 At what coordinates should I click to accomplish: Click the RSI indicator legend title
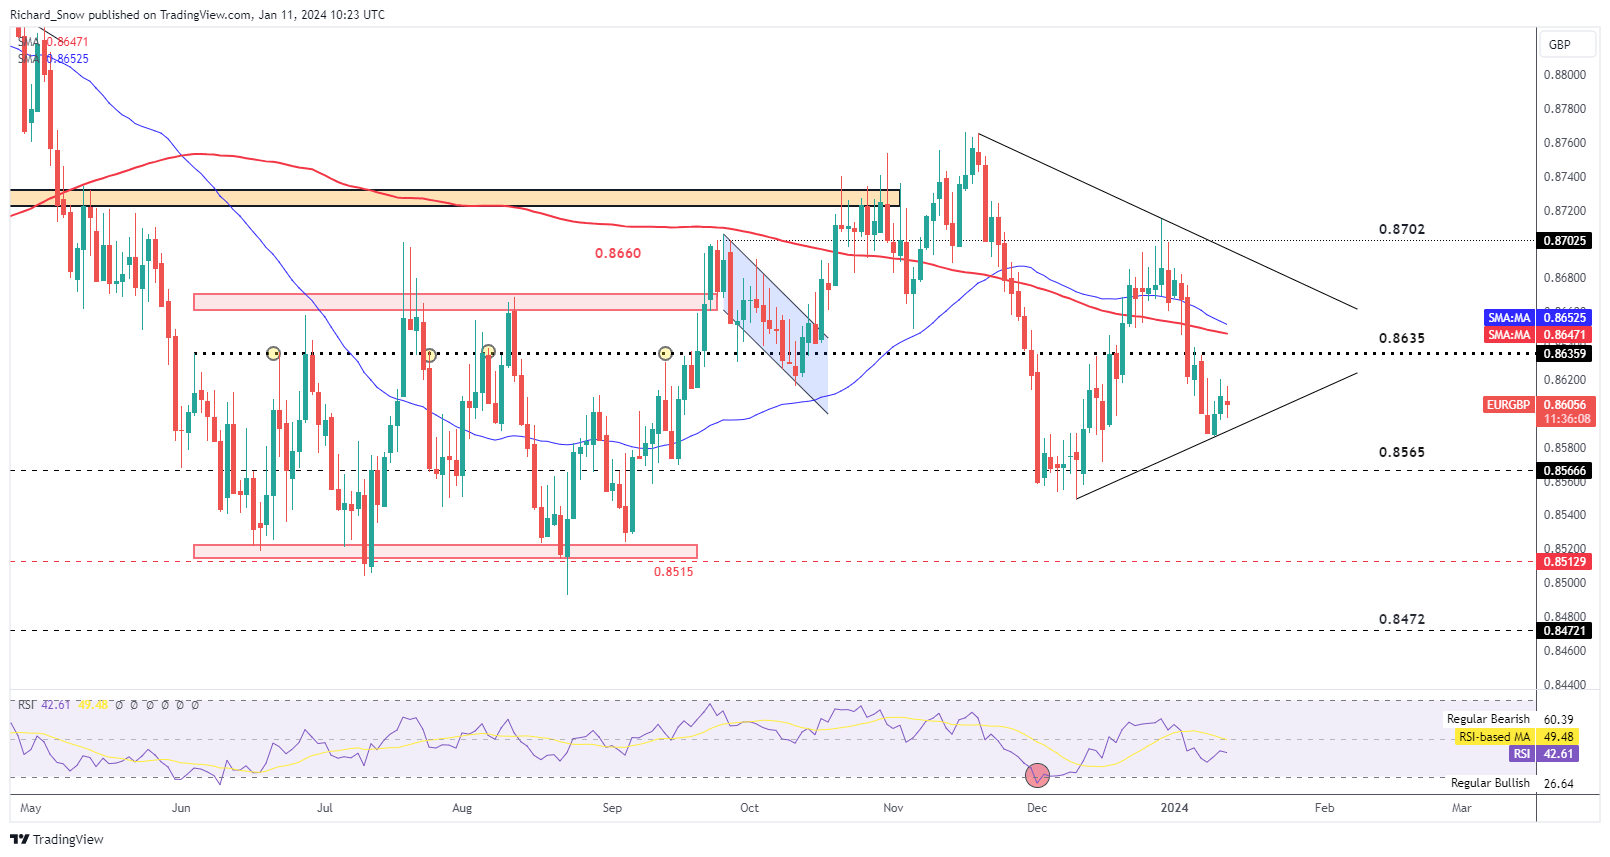(26, 705)
